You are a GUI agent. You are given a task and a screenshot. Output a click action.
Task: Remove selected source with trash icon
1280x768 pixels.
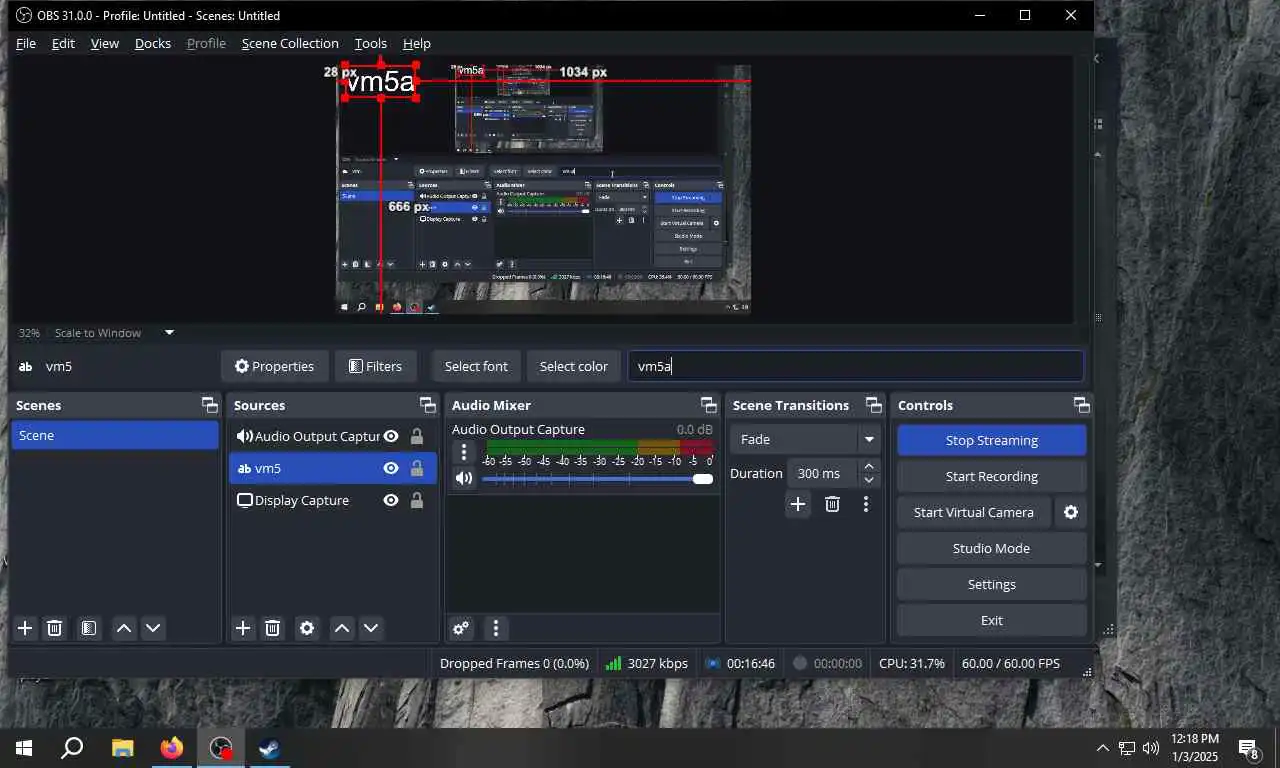(272, 628)
